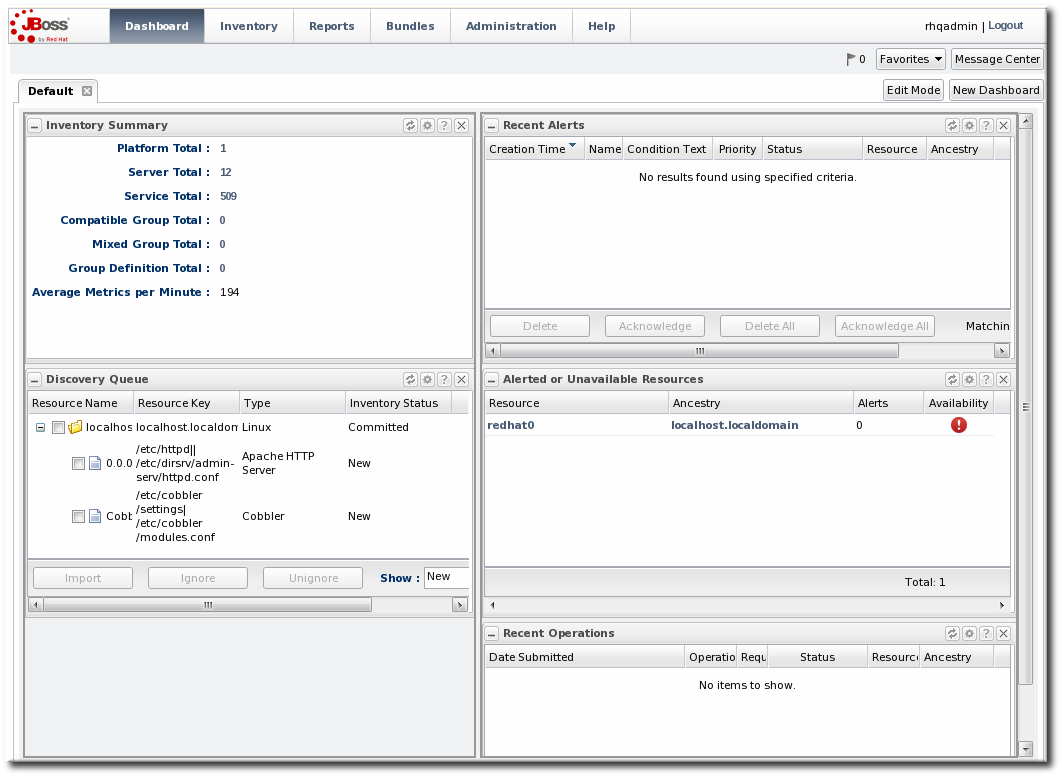
Task: Open the redhat0 resource link
Action: 511,425
